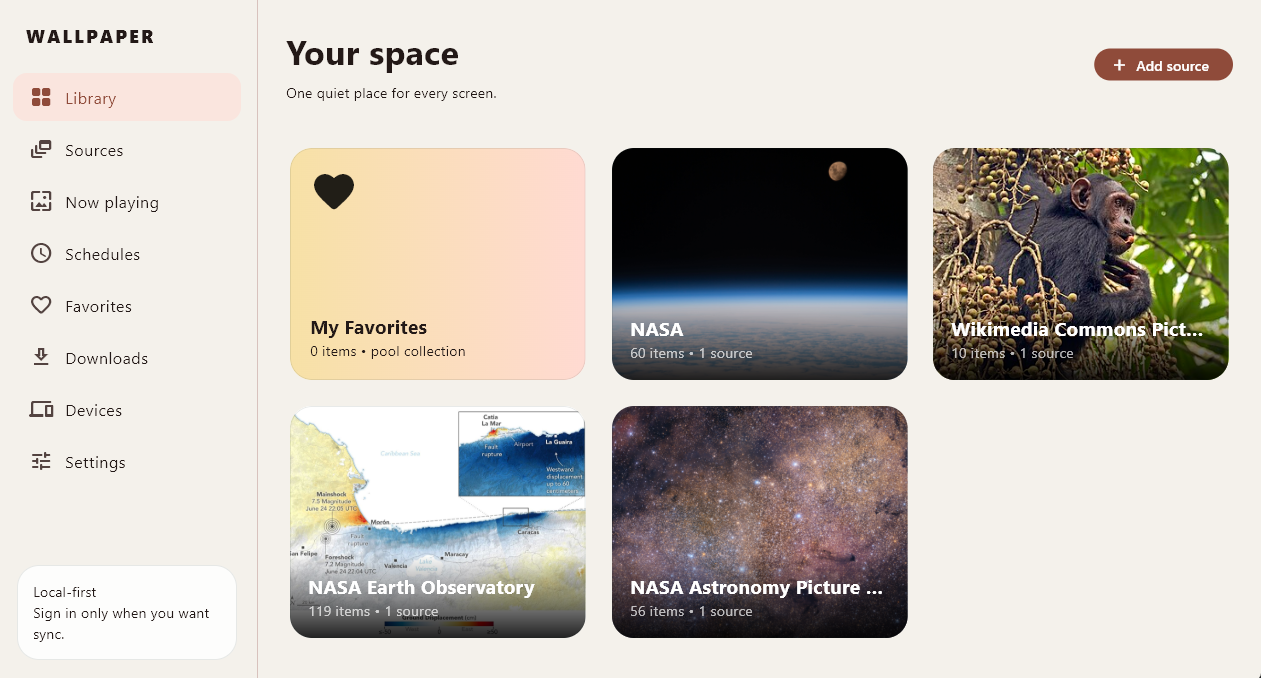
Task: Open the NASA Astronomy Picture collection
Action: pos(760,522)
